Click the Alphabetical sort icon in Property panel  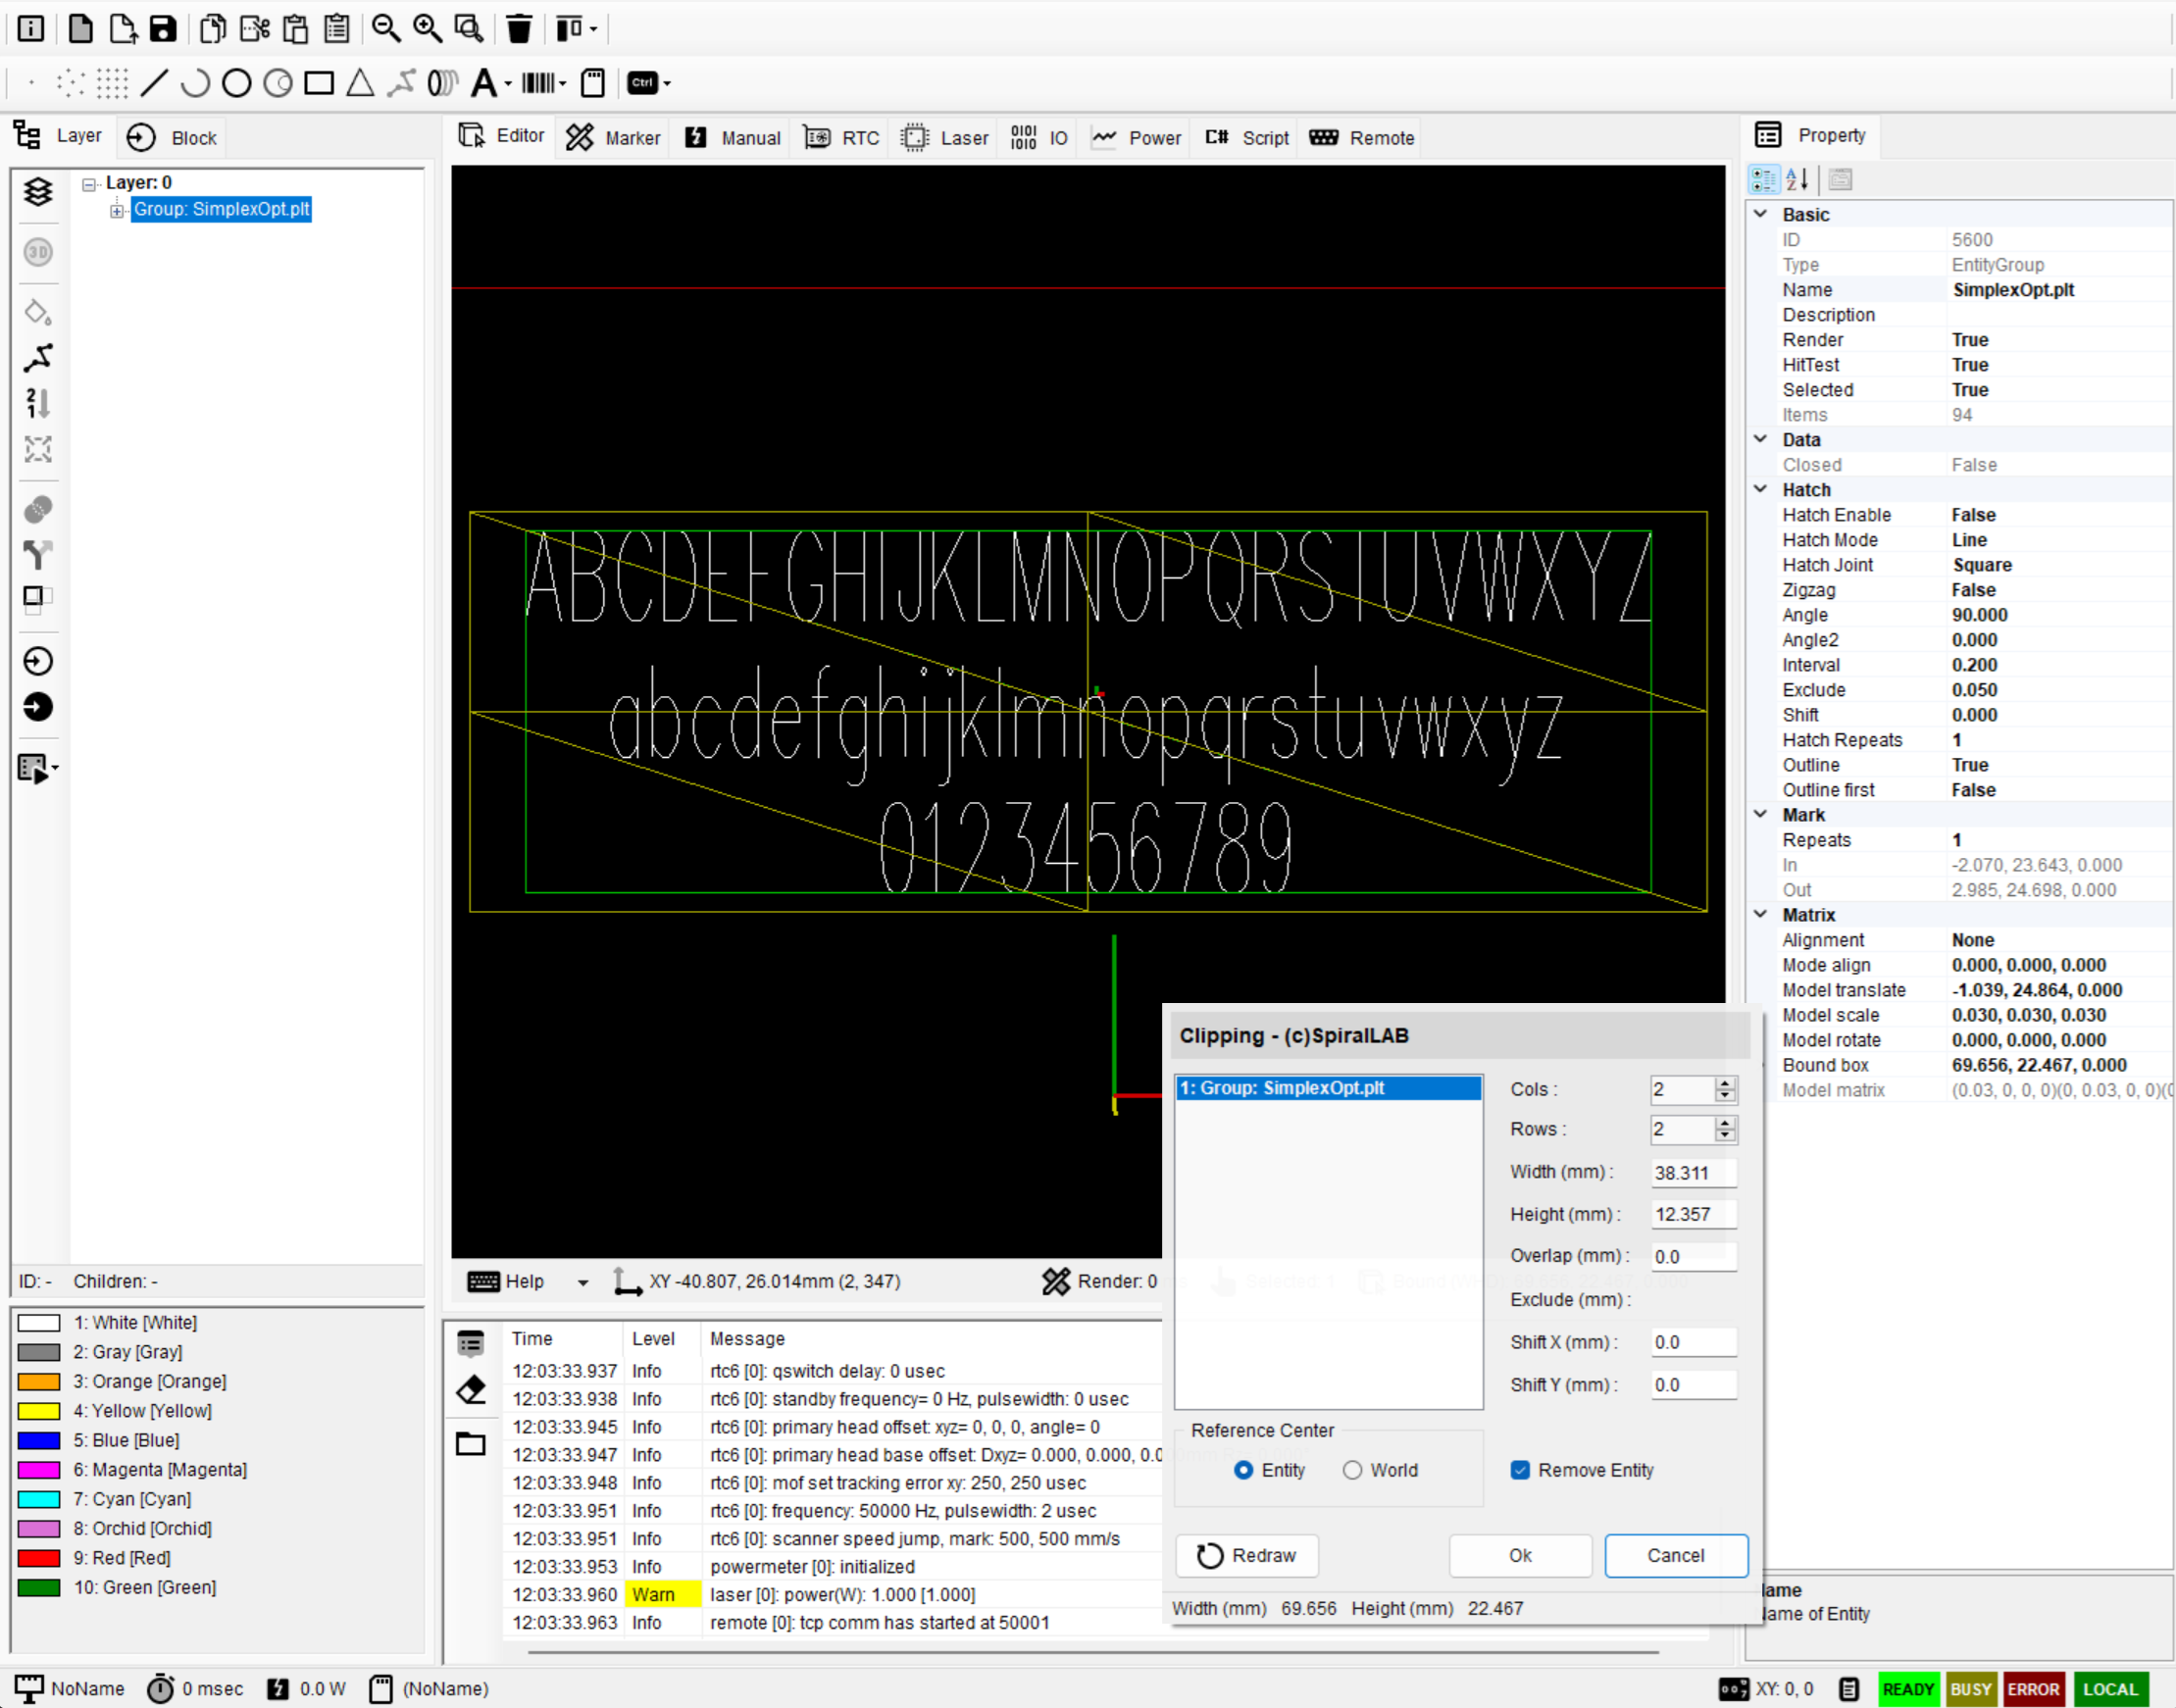click(x=1797, y=180)
